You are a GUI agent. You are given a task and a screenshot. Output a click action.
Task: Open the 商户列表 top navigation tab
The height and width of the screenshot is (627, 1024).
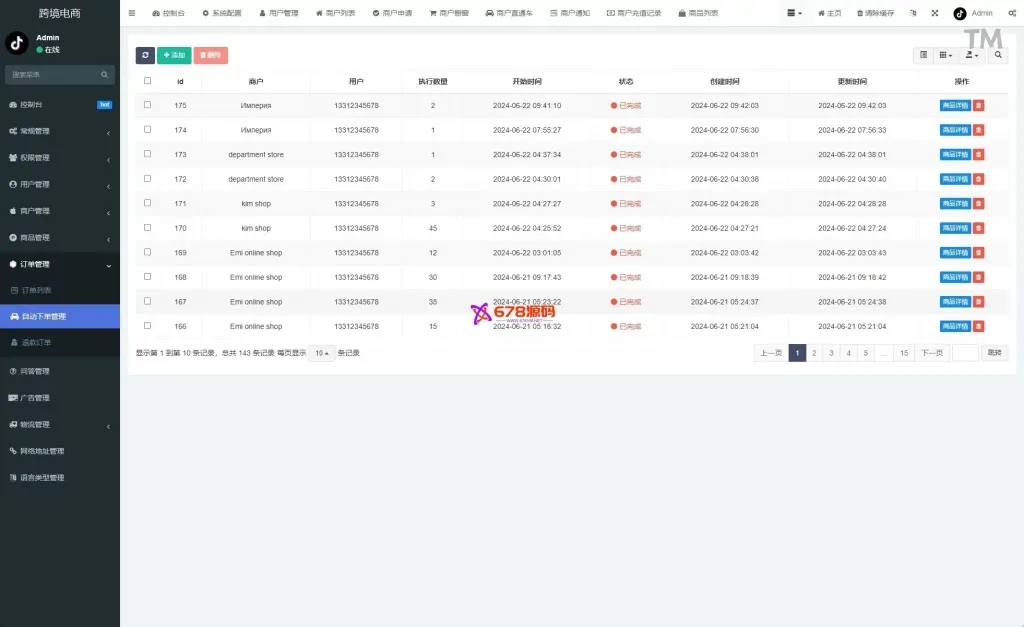click(334, 13)
